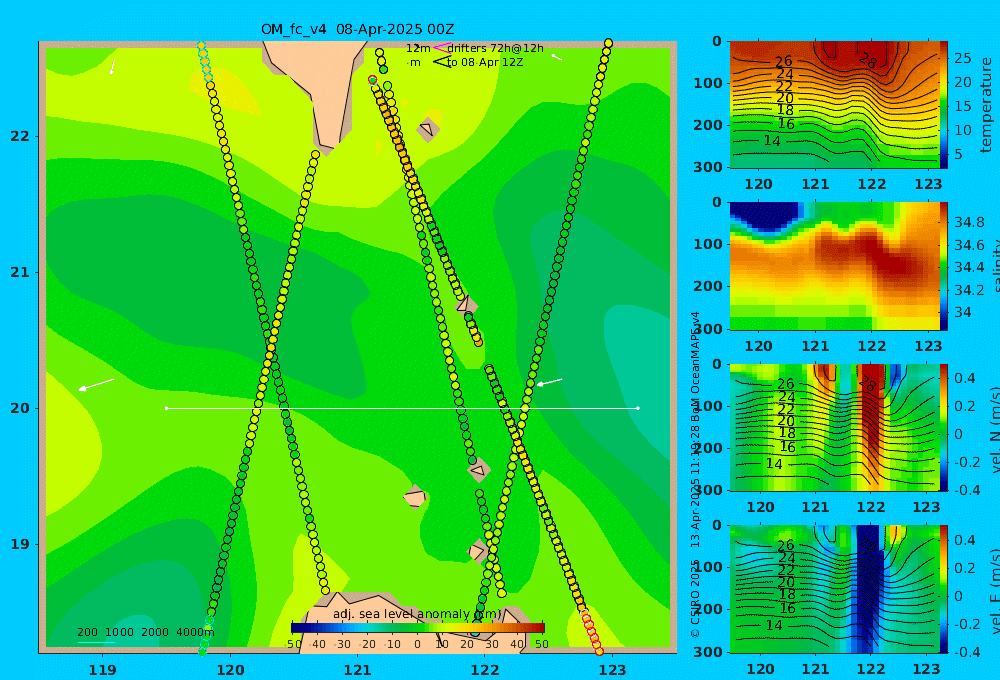Open the northward velocity cross-section panel
1000x680 pixels.
pos(834,428)
